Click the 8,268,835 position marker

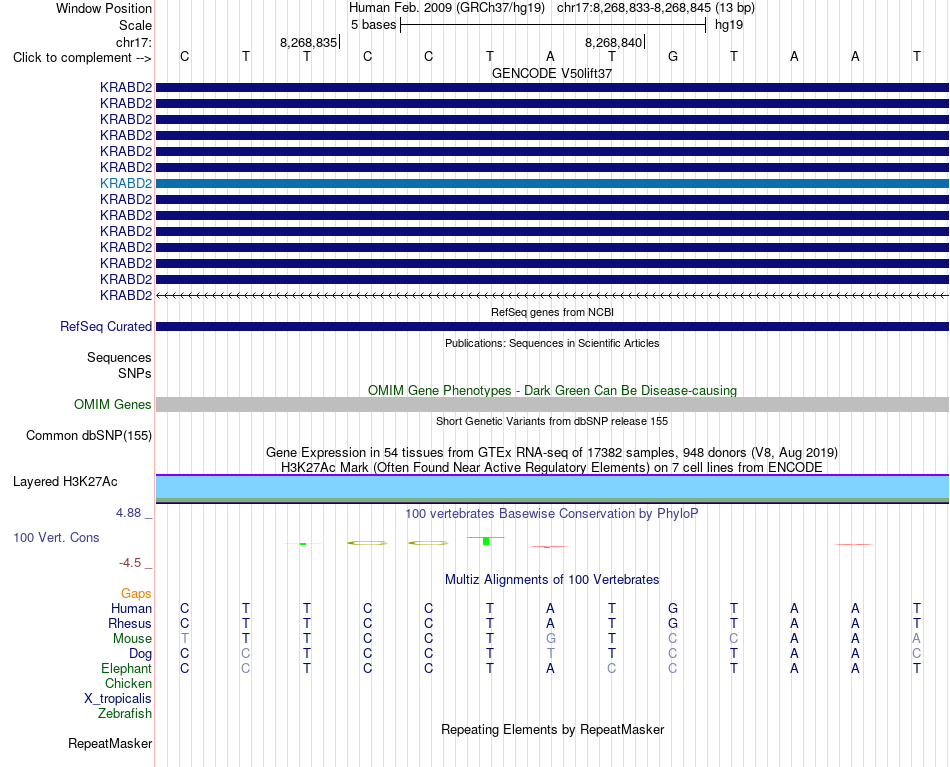[308, 42]
